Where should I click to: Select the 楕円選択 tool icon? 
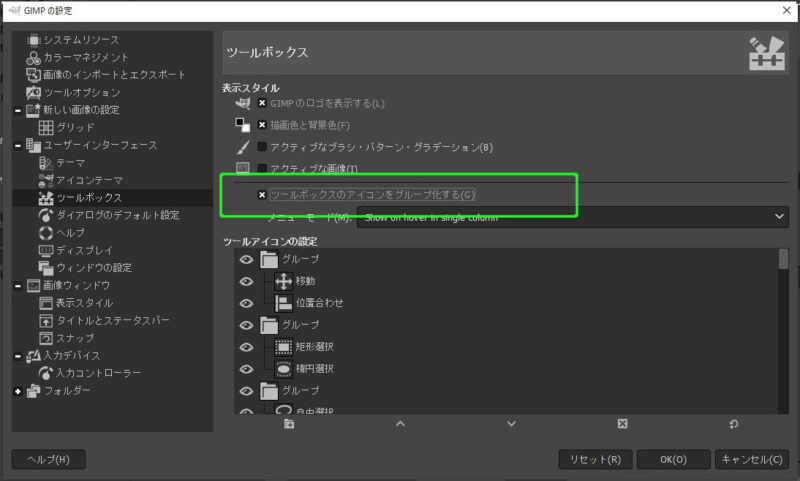pos(283,368)
